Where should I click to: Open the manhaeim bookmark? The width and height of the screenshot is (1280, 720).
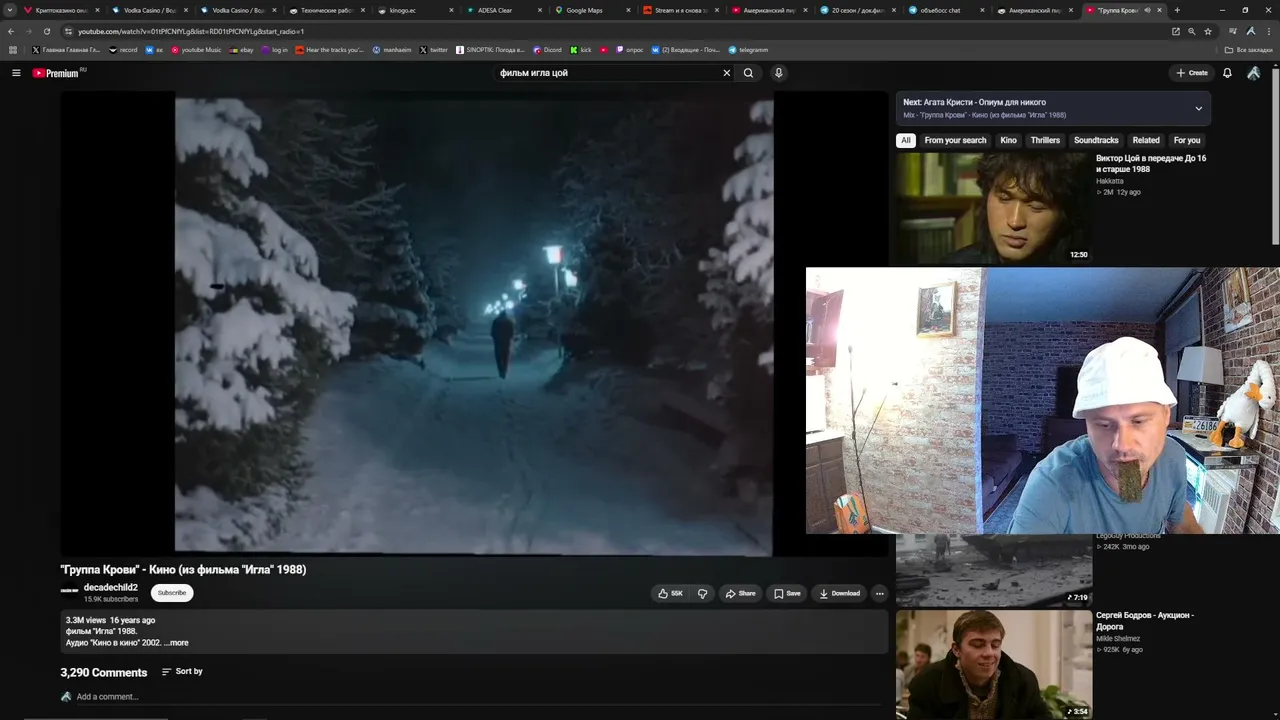[x=391, y=50]
